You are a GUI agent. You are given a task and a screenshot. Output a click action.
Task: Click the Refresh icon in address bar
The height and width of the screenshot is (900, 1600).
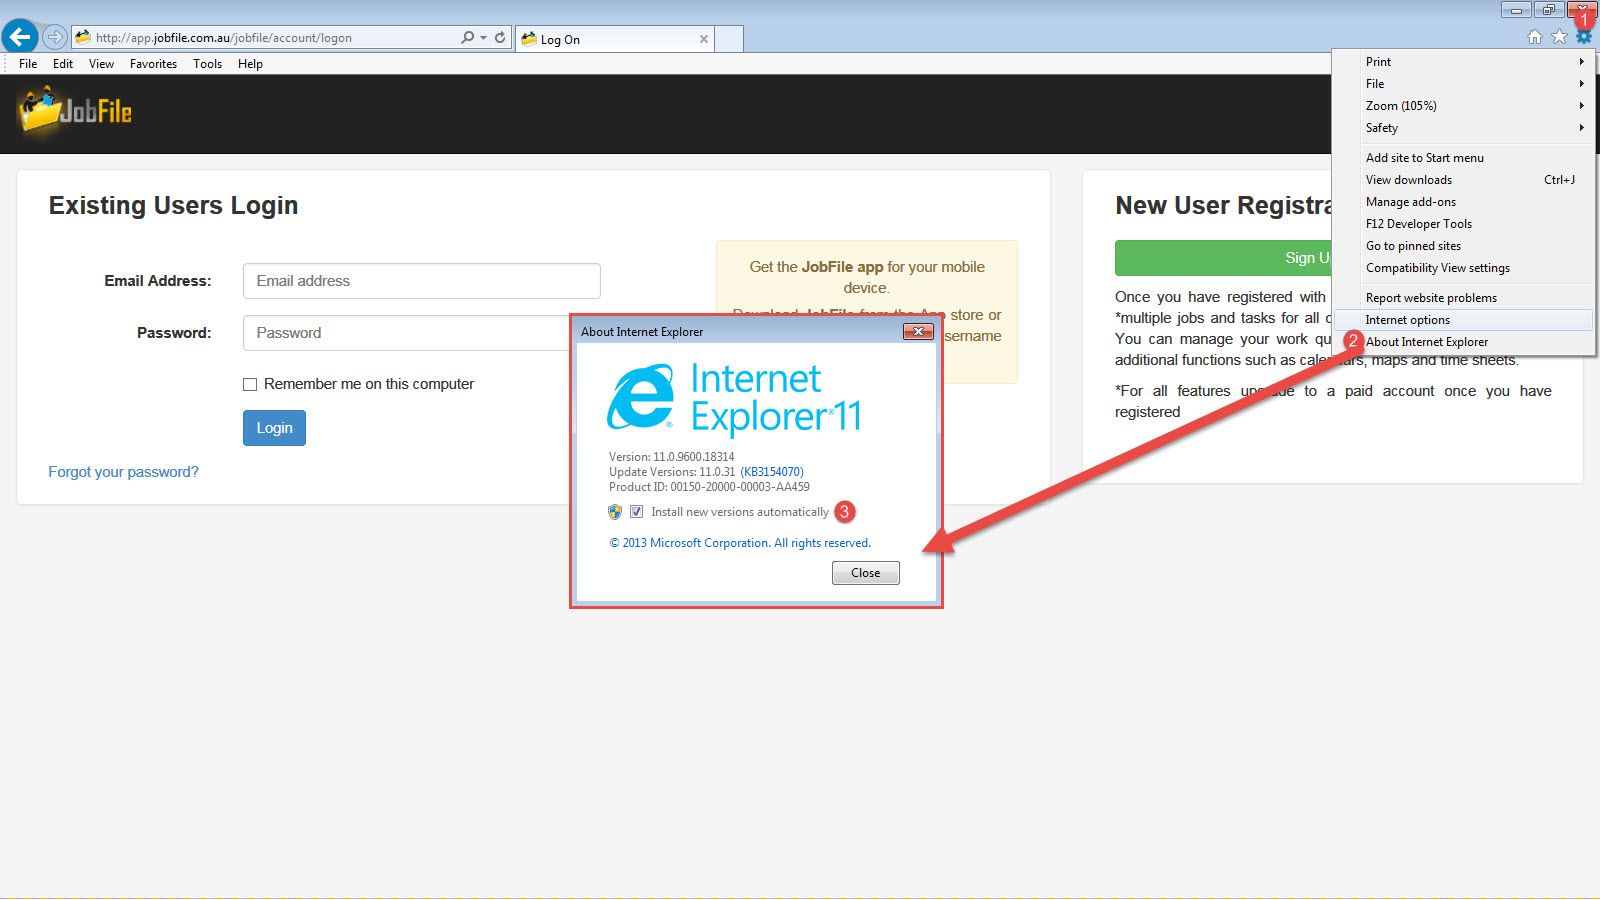point(500,38)
